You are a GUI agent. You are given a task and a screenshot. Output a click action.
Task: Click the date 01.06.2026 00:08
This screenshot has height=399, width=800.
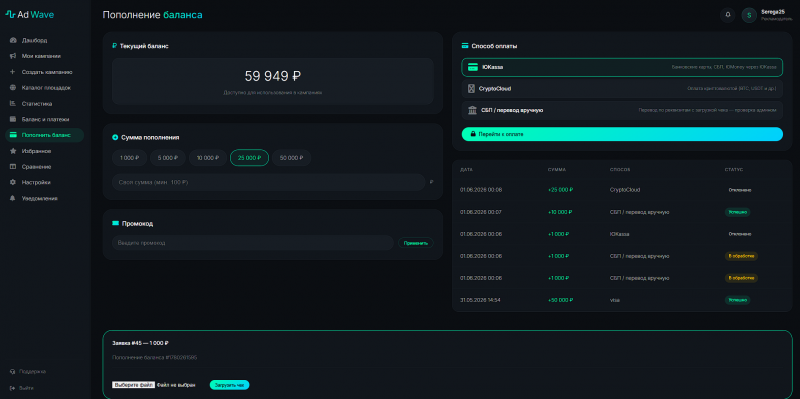[x=481, y=190]
